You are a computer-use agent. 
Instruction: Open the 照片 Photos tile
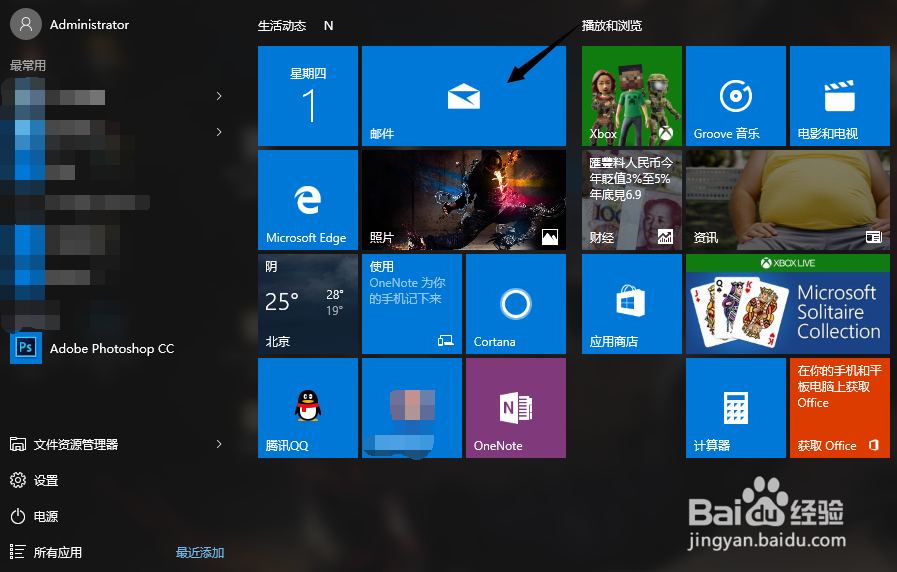464,200
